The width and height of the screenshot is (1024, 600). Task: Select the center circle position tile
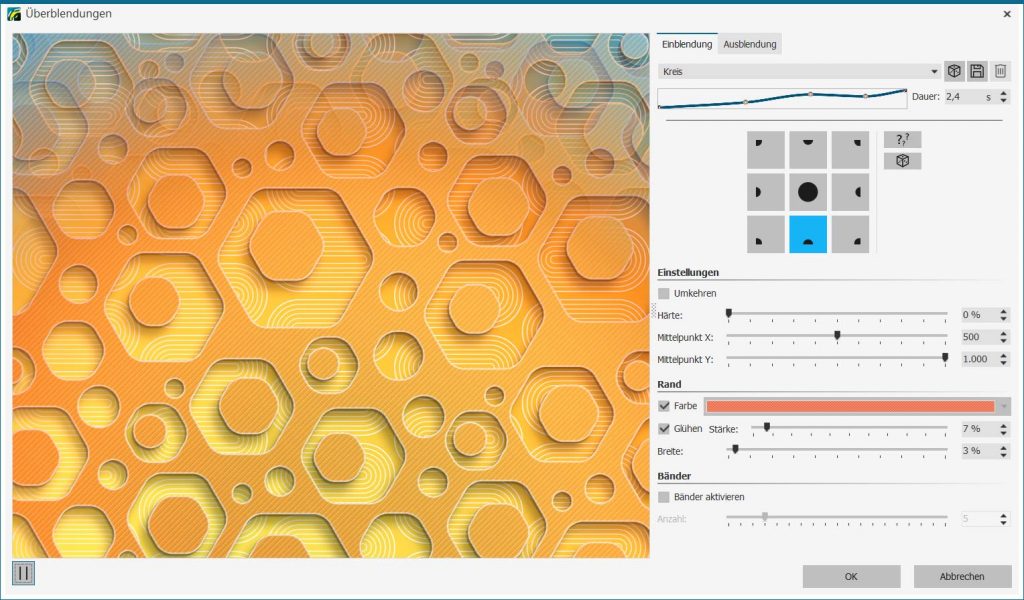pyautogui.click(x=808, y=191)
